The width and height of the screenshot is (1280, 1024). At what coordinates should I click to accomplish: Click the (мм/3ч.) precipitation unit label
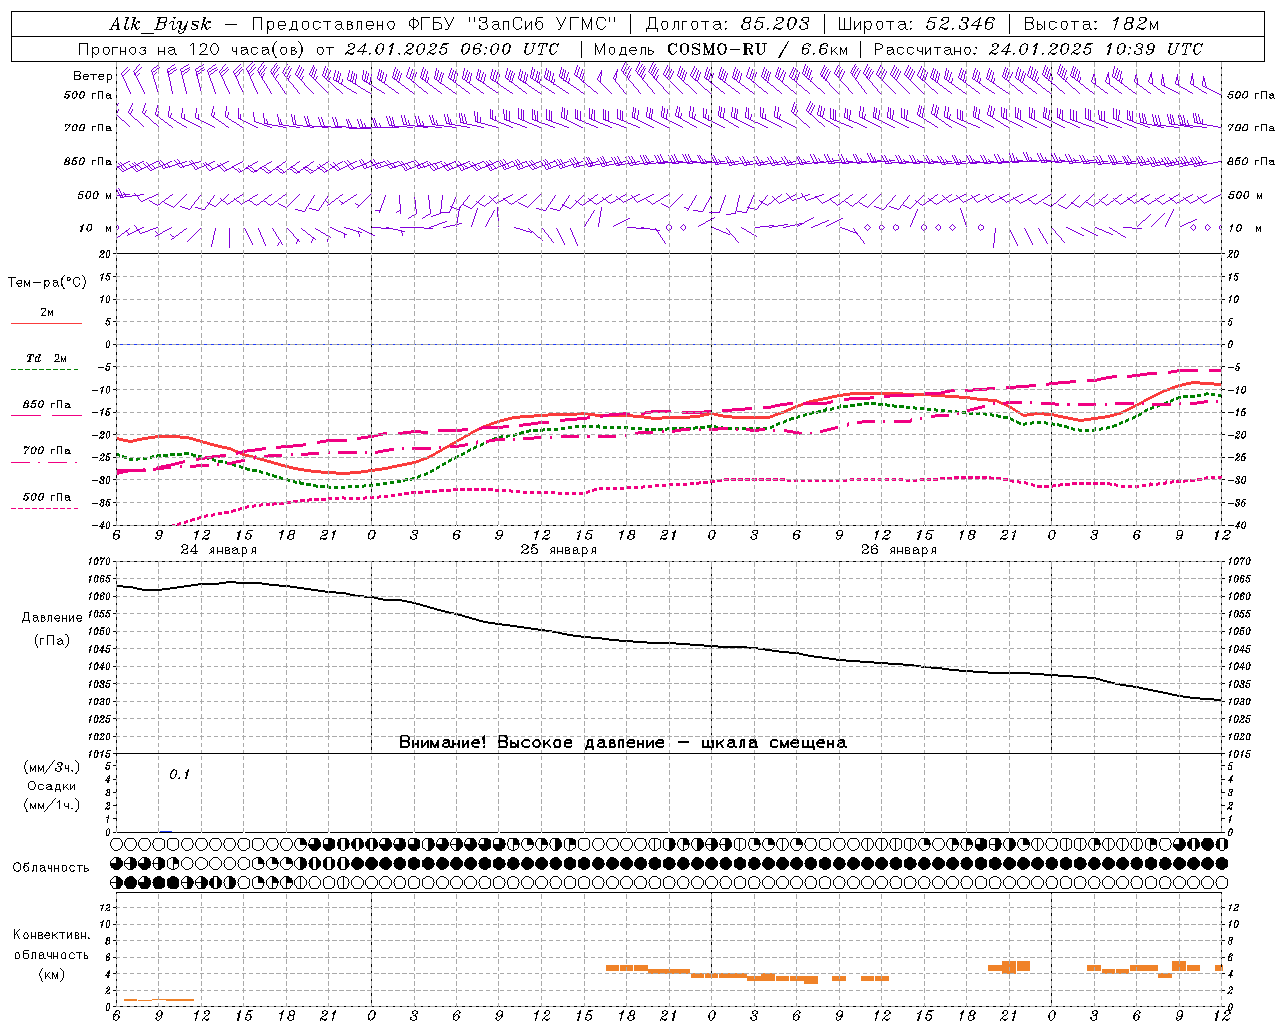point(52,767)
